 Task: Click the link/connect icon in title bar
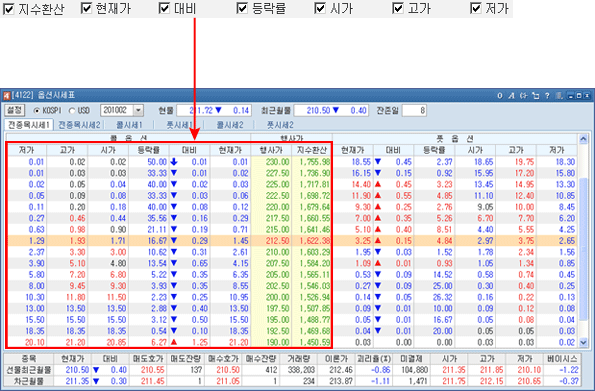523,96
